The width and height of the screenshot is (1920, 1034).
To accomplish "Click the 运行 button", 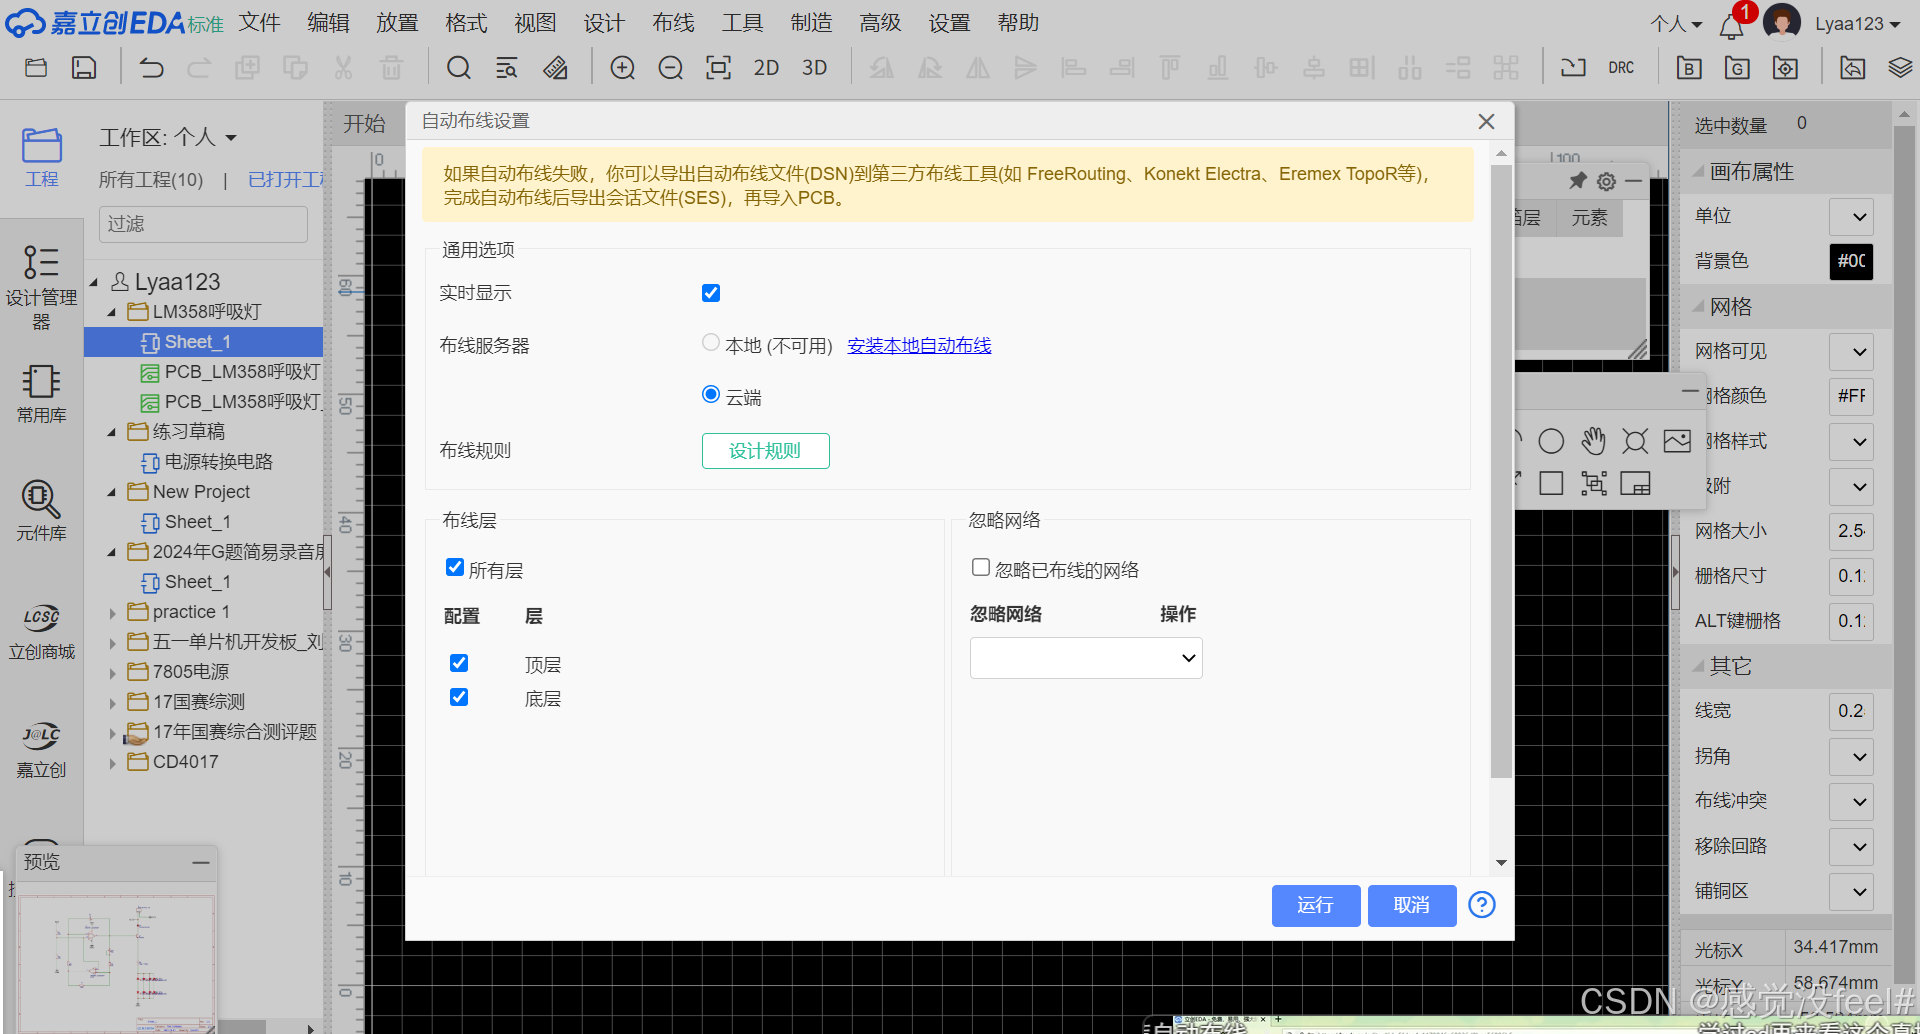I will point(1316,905).
